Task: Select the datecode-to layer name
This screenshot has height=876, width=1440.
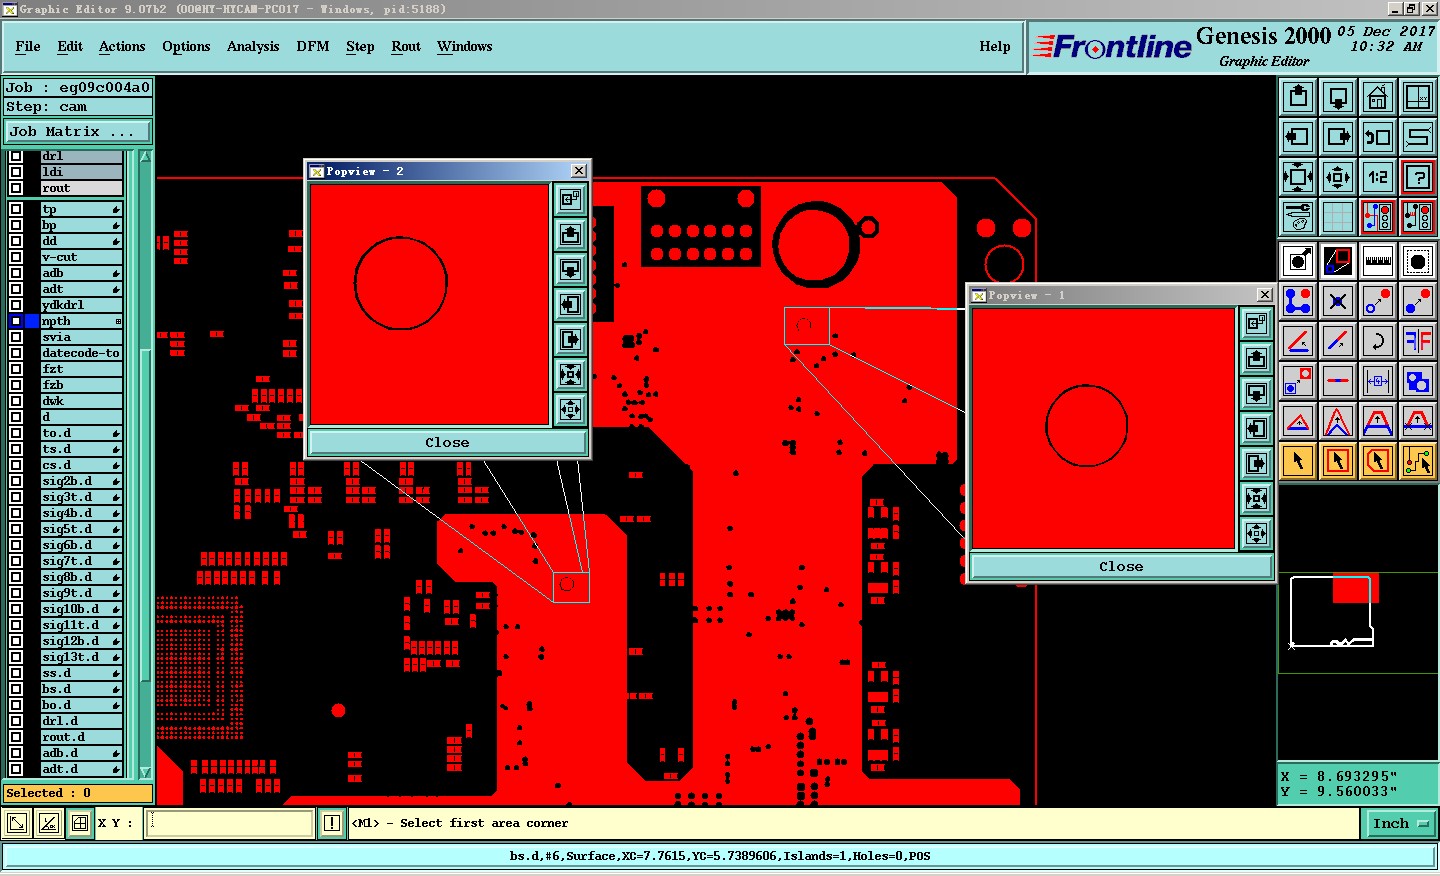Action: point(81,353)
